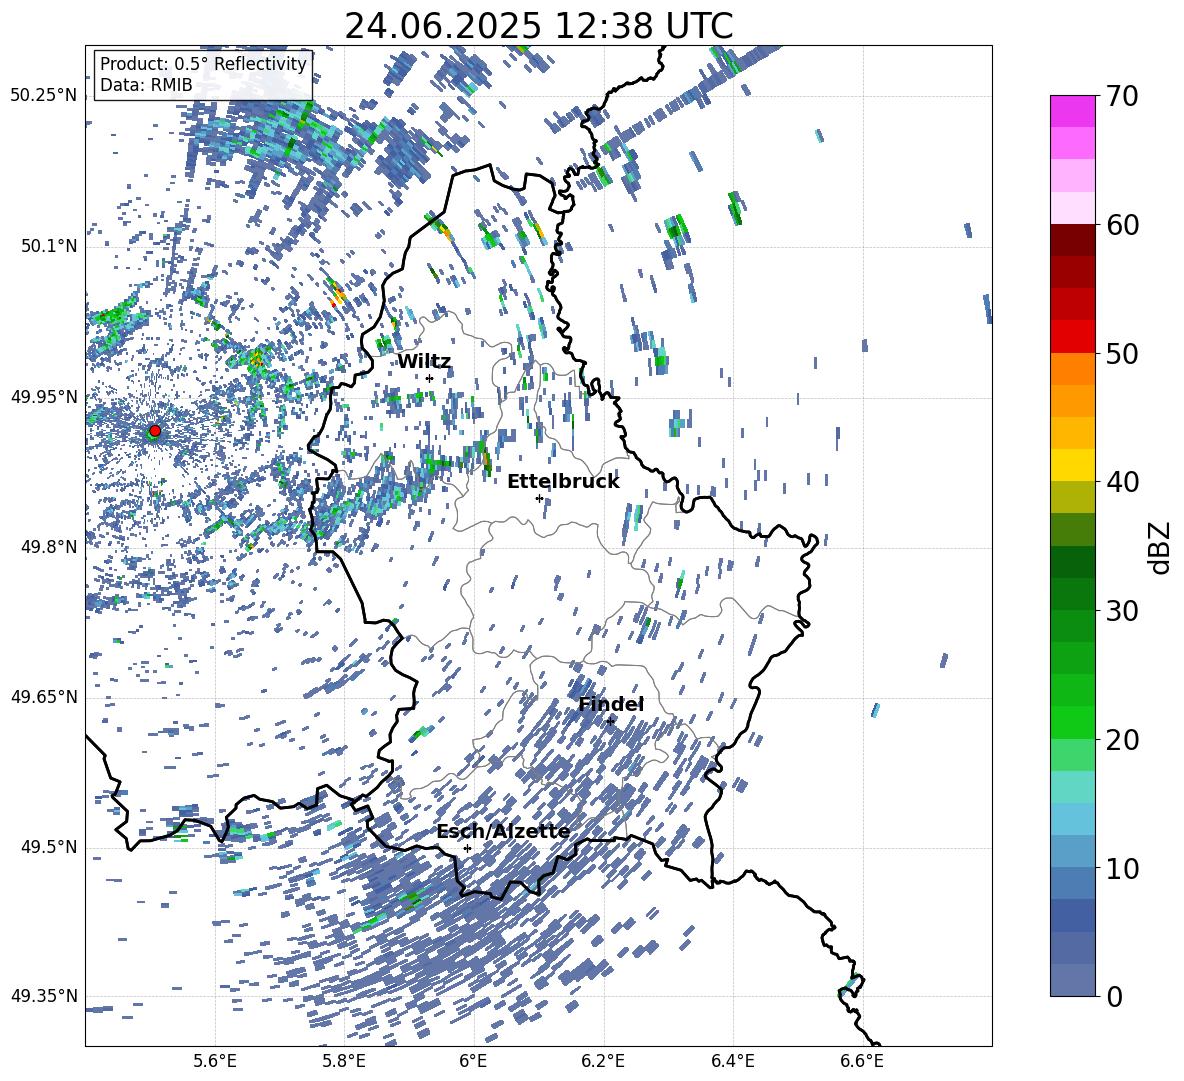
Task: Click the 5.6°E longitude label
Action: pos(215,1061)
